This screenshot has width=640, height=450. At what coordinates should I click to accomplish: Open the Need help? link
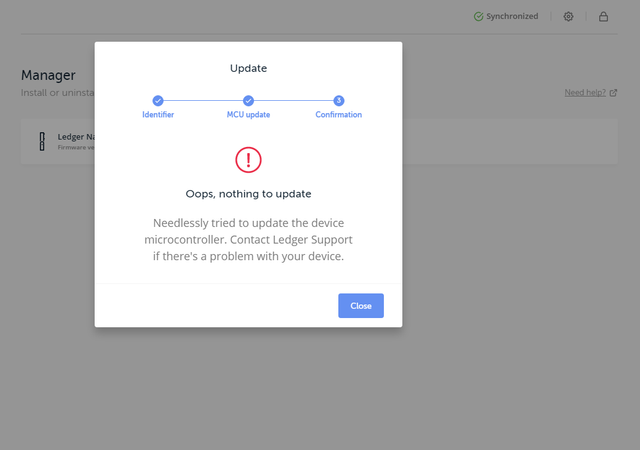point(585,93)
